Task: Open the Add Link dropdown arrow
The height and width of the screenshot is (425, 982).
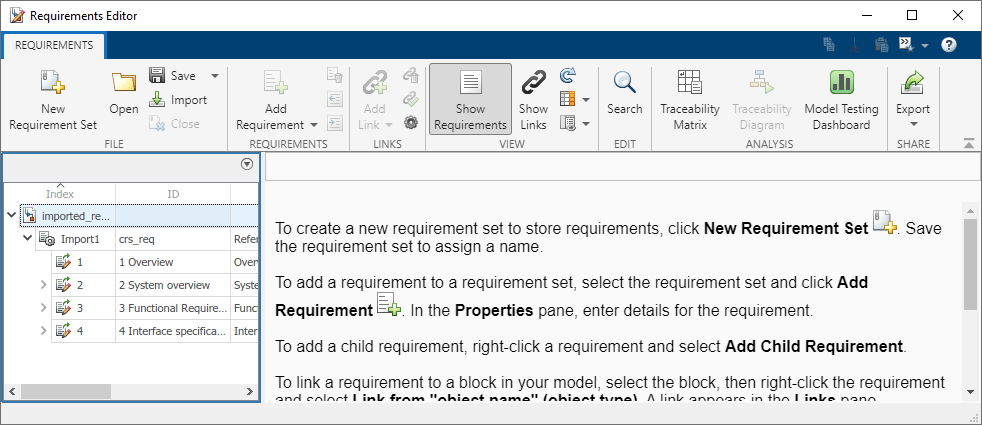Action: pos(389,125)
